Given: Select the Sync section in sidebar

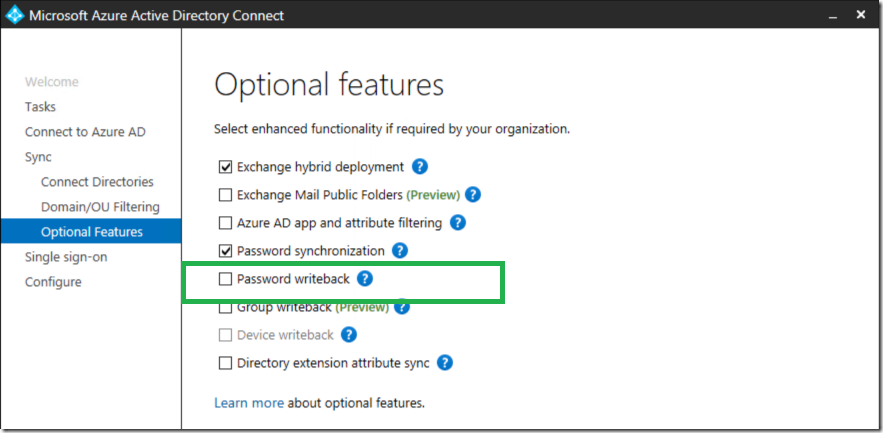Looking at the screenshot, I should pos(38,157).
